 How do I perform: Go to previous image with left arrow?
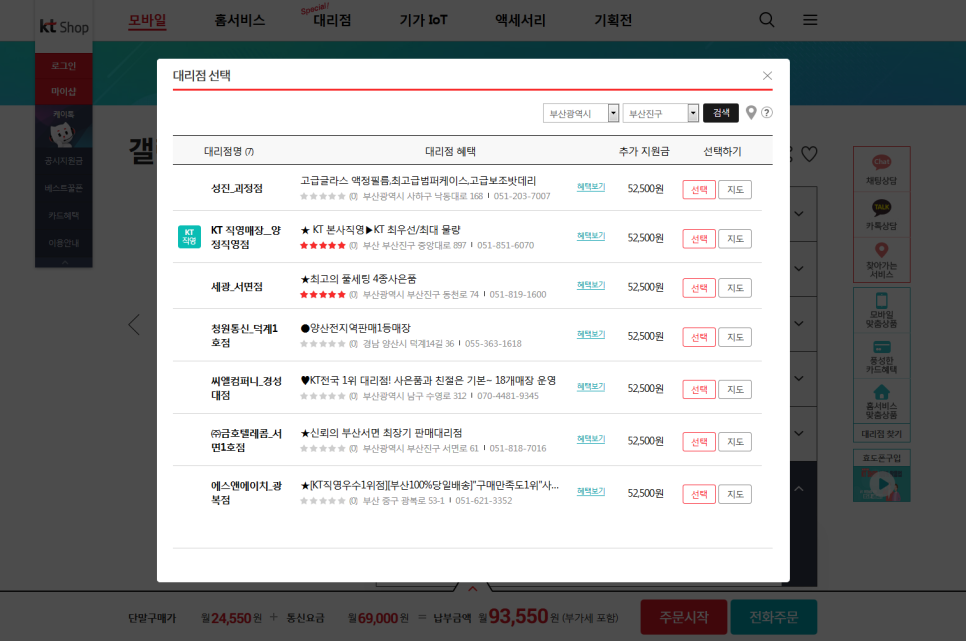[x=134, y=324]
